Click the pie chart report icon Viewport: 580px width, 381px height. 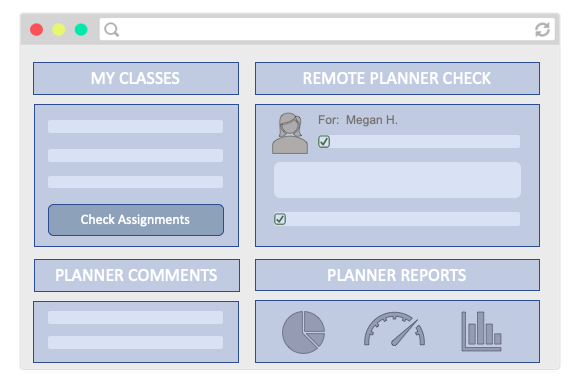coord(303,332)
